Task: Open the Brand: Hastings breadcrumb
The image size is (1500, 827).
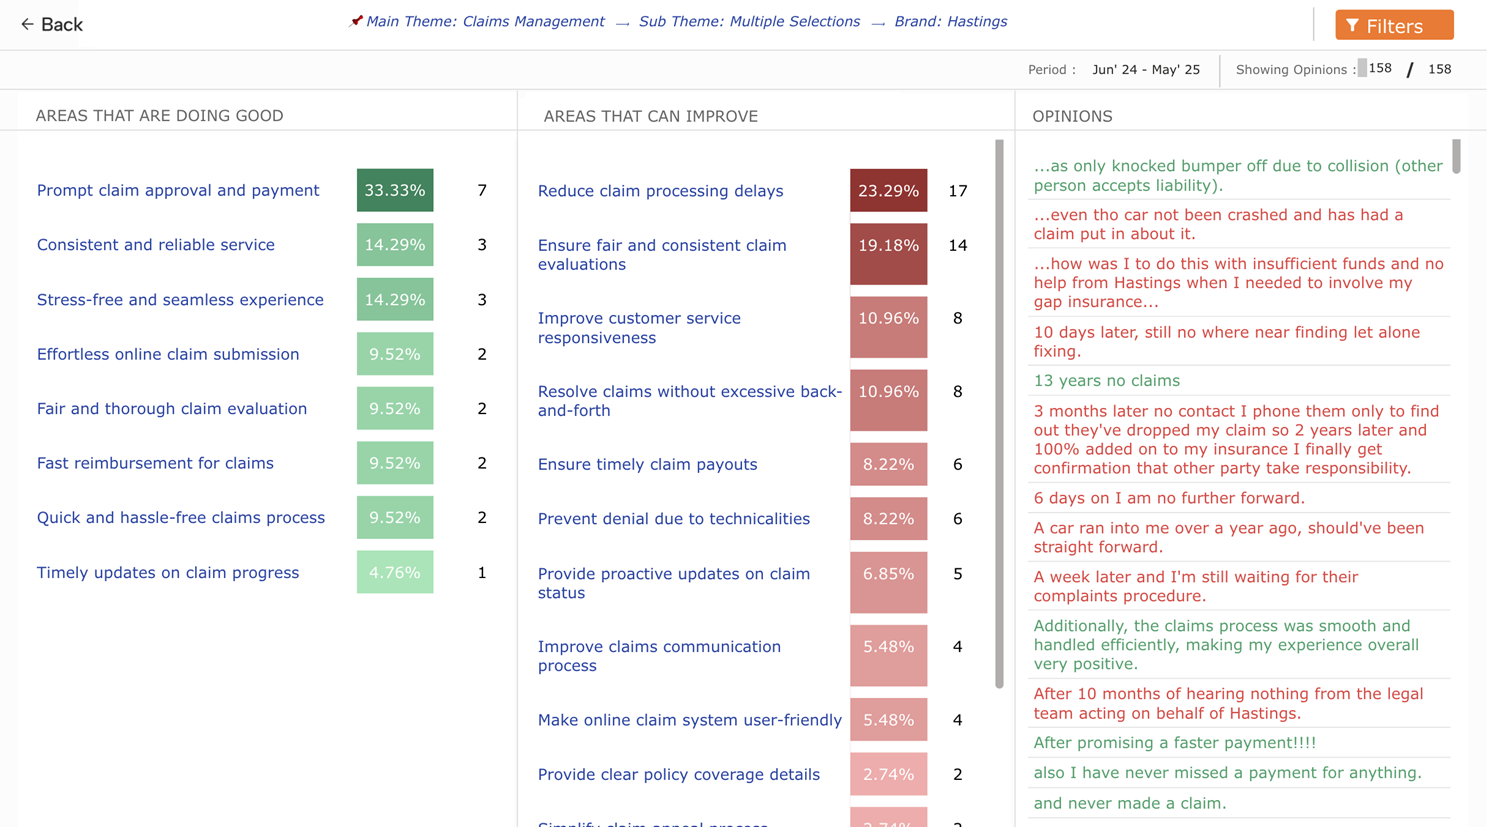Action: coord(950,22)
